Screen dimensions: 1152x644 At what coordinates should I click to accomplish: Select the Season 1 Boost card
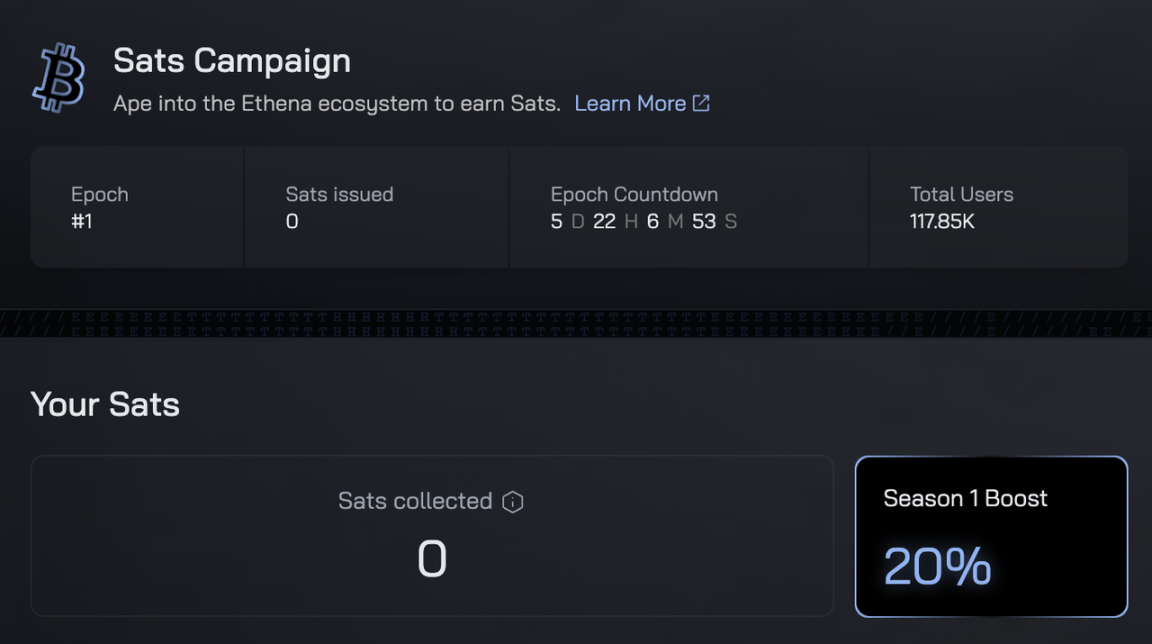(991, 536)
